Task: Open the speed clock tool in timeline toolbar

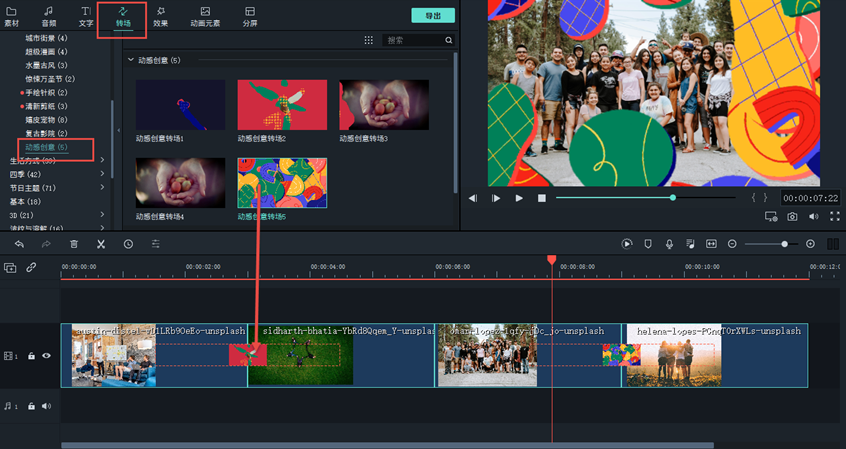Action: [x=128, y=244]
